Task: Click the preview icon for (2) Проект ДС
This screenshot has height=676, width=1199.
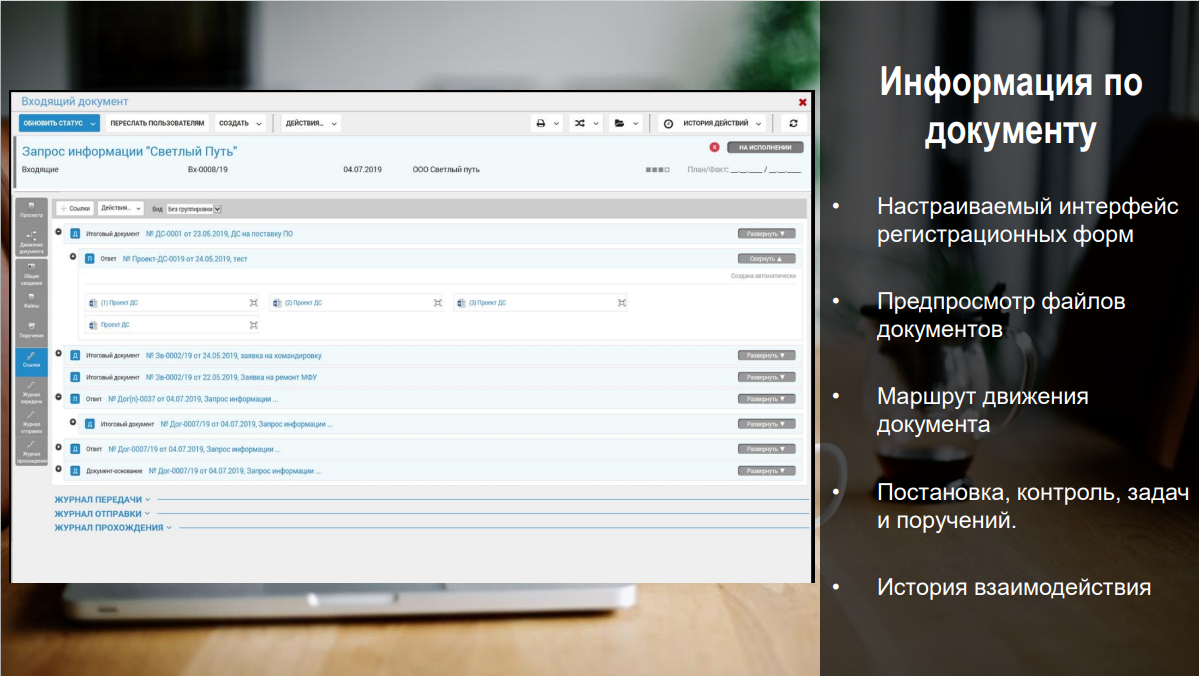Action: (x=437, y=303)
